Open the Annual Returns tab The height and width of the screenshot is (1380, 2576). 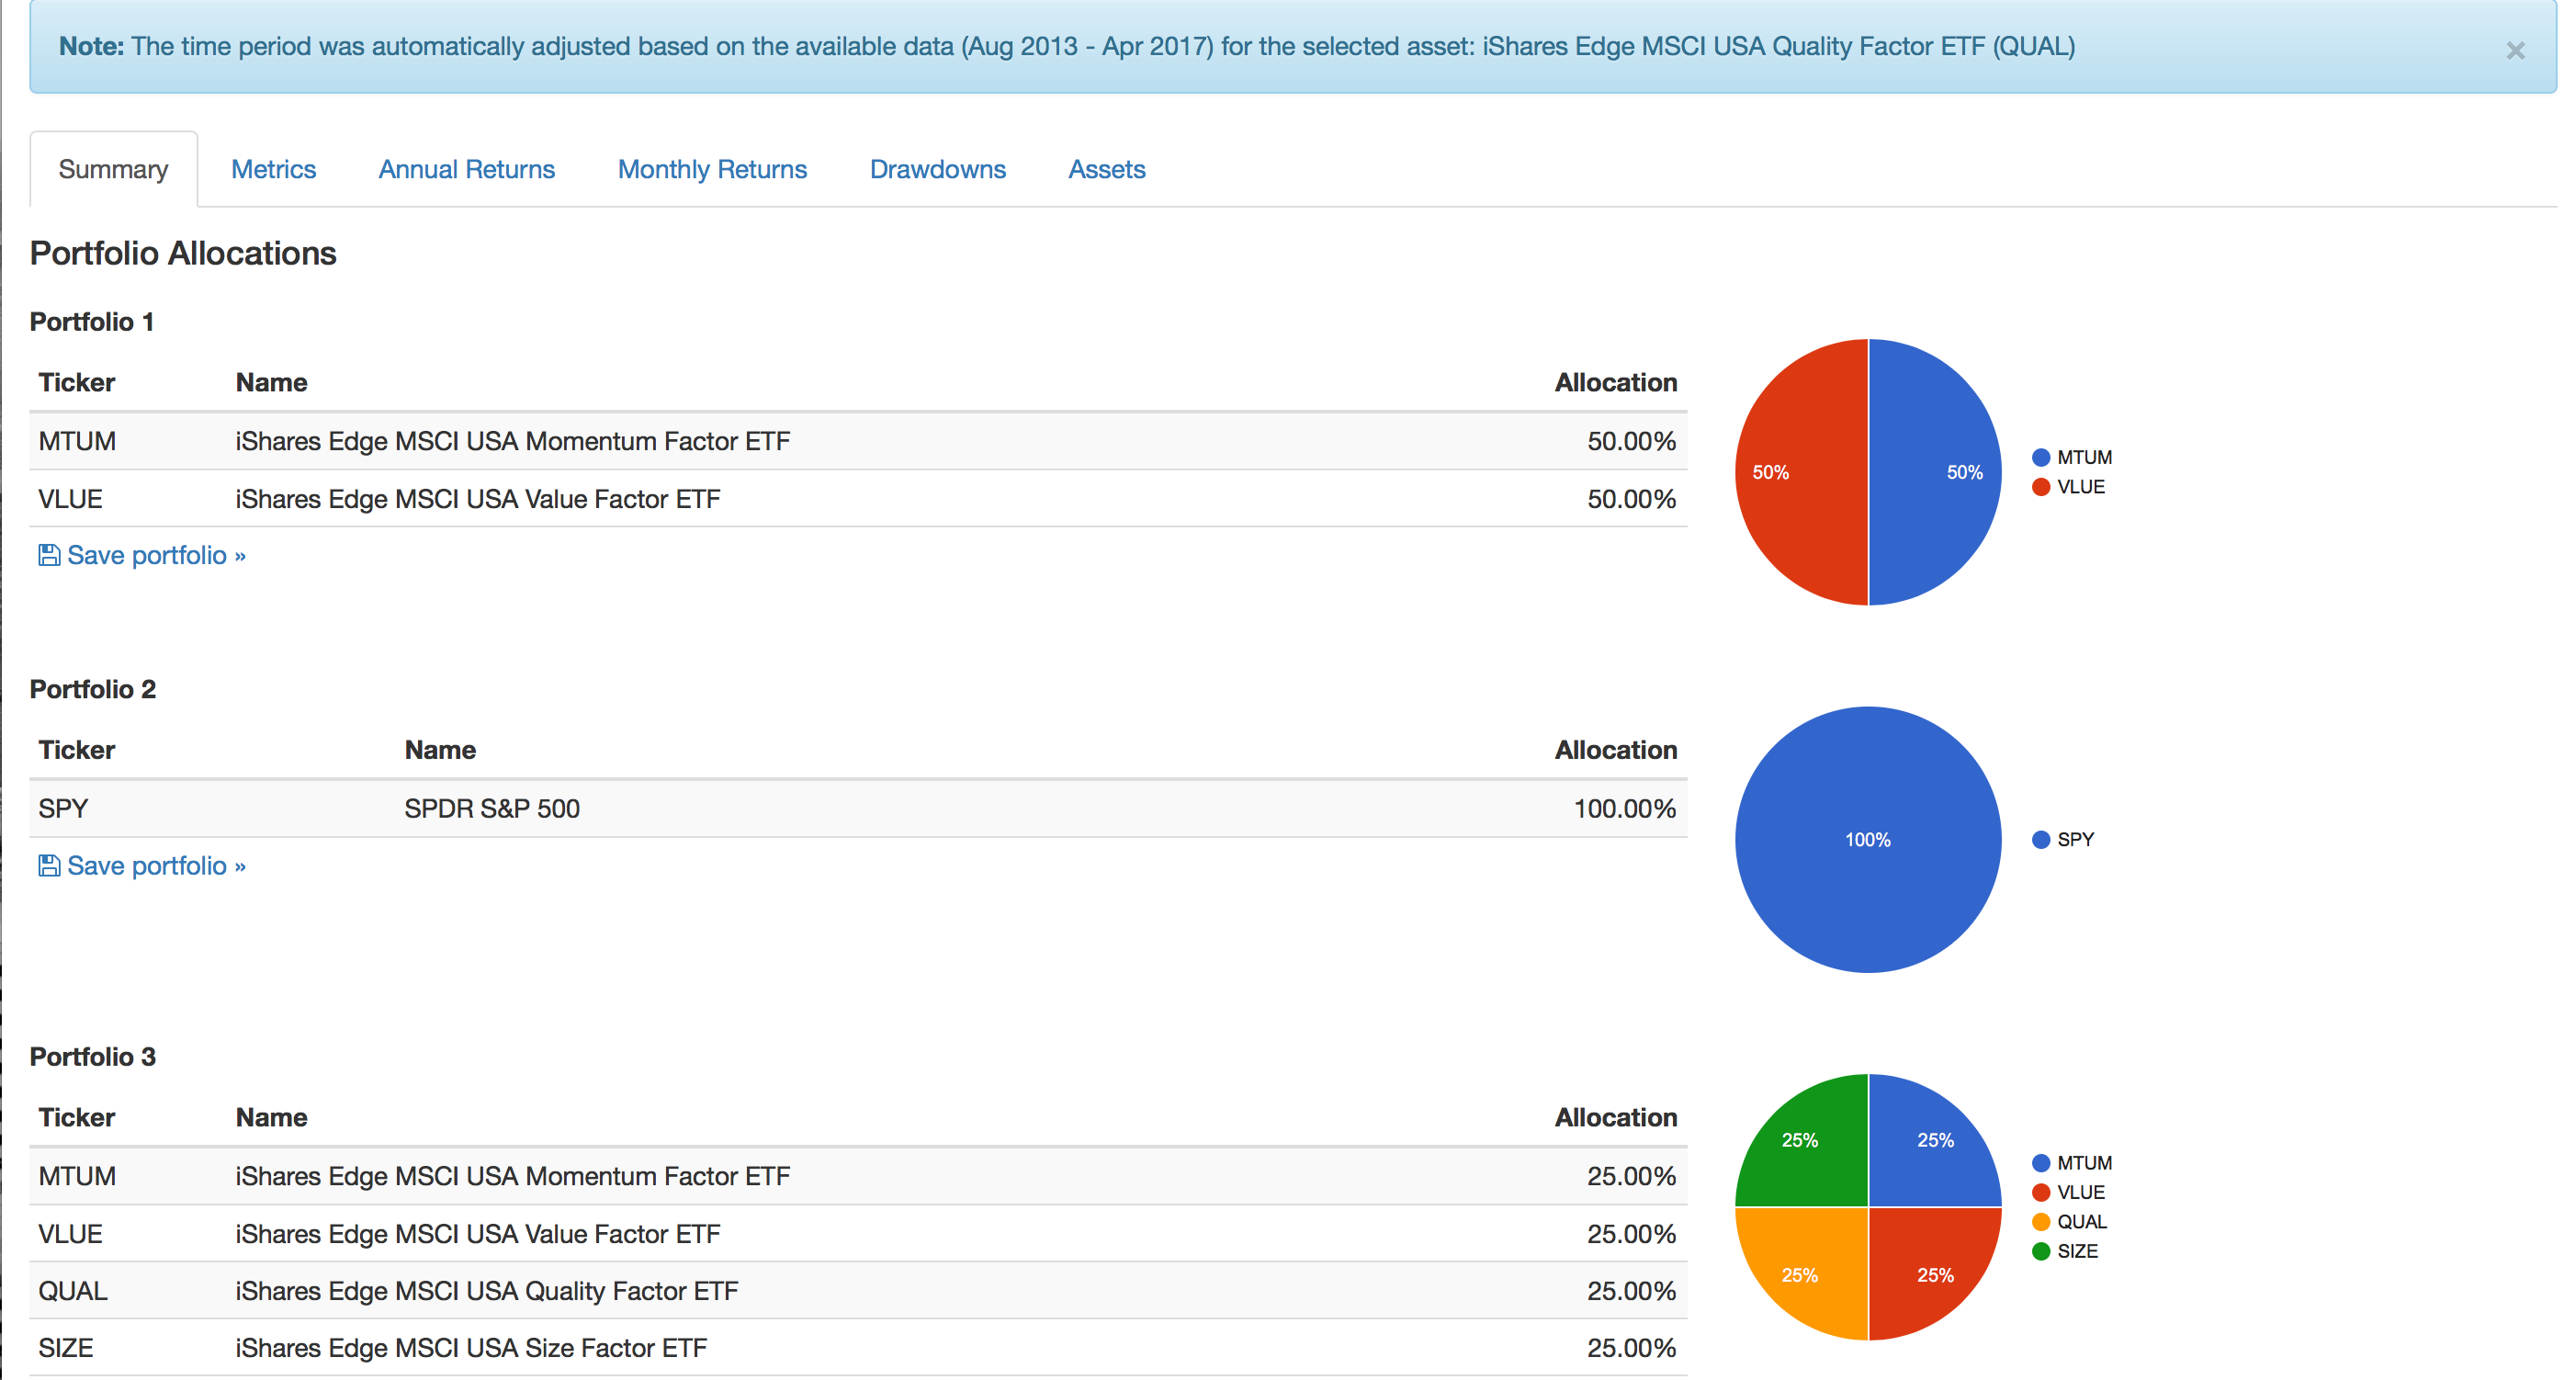coord(466,169)
